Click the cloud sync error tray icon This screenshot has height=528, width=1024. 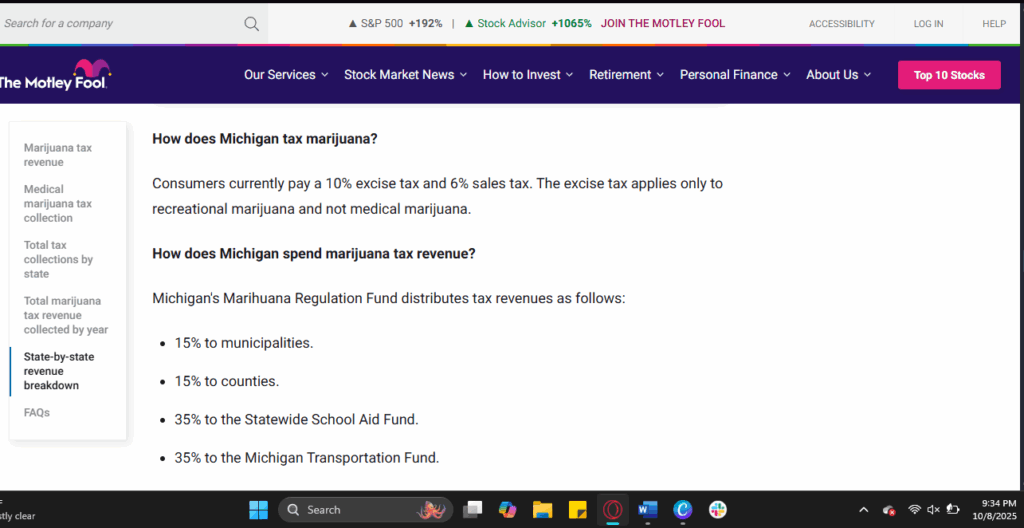[x=888, y=510]
